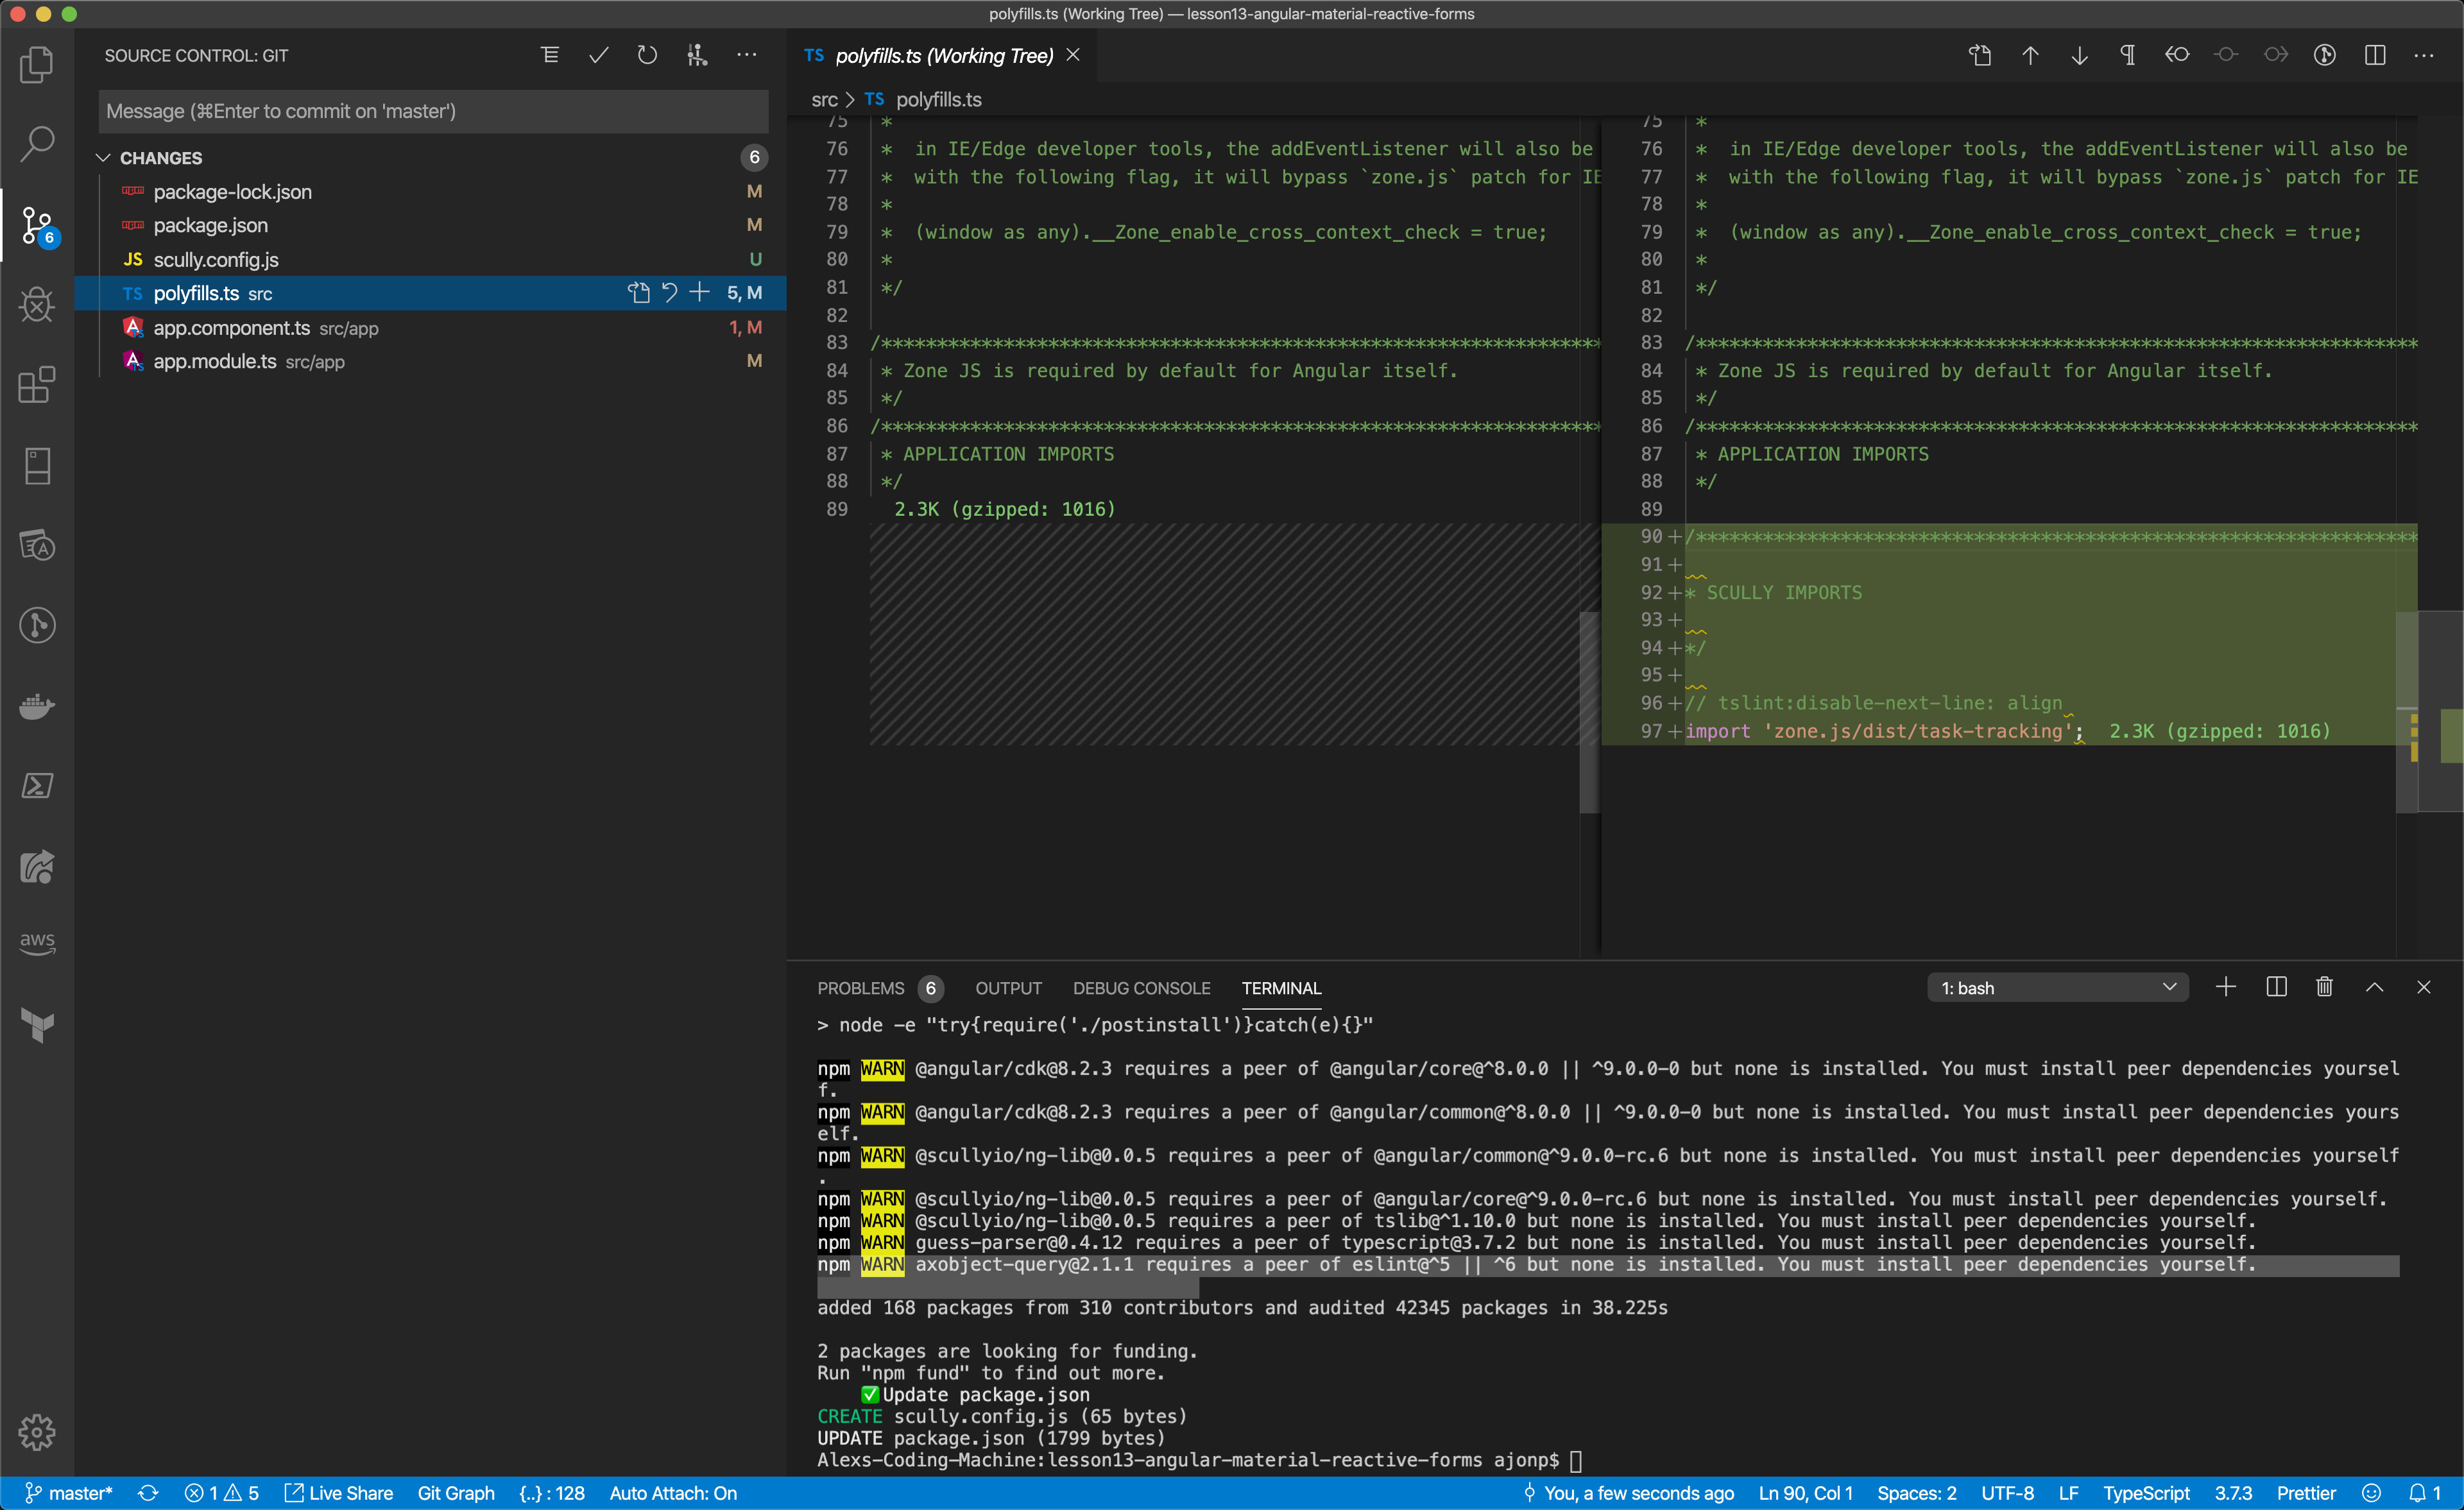Create a new terminal with plus icon
Image resolution: width=2464 pixels, height=1510 pixels.
click(x=2226, y=987)
